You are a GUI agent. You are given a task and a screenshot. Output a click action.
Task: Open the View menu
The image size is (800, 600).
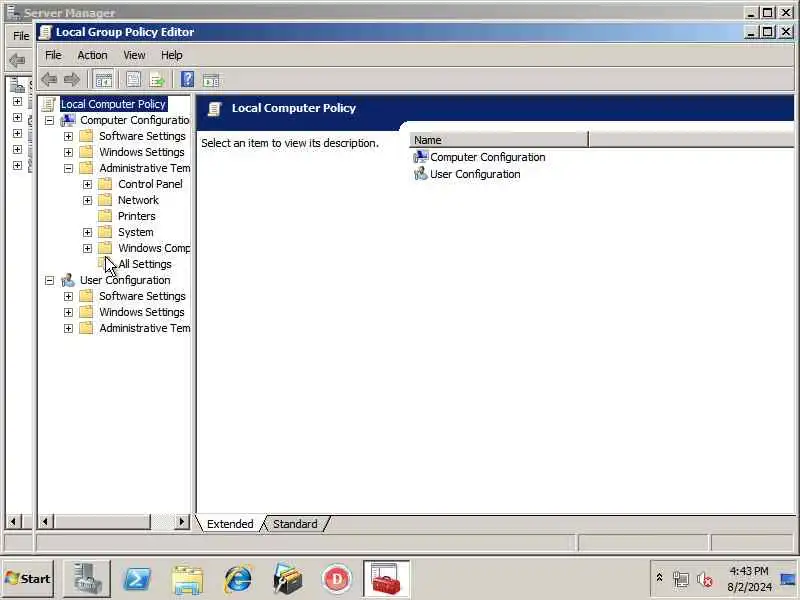134,55
